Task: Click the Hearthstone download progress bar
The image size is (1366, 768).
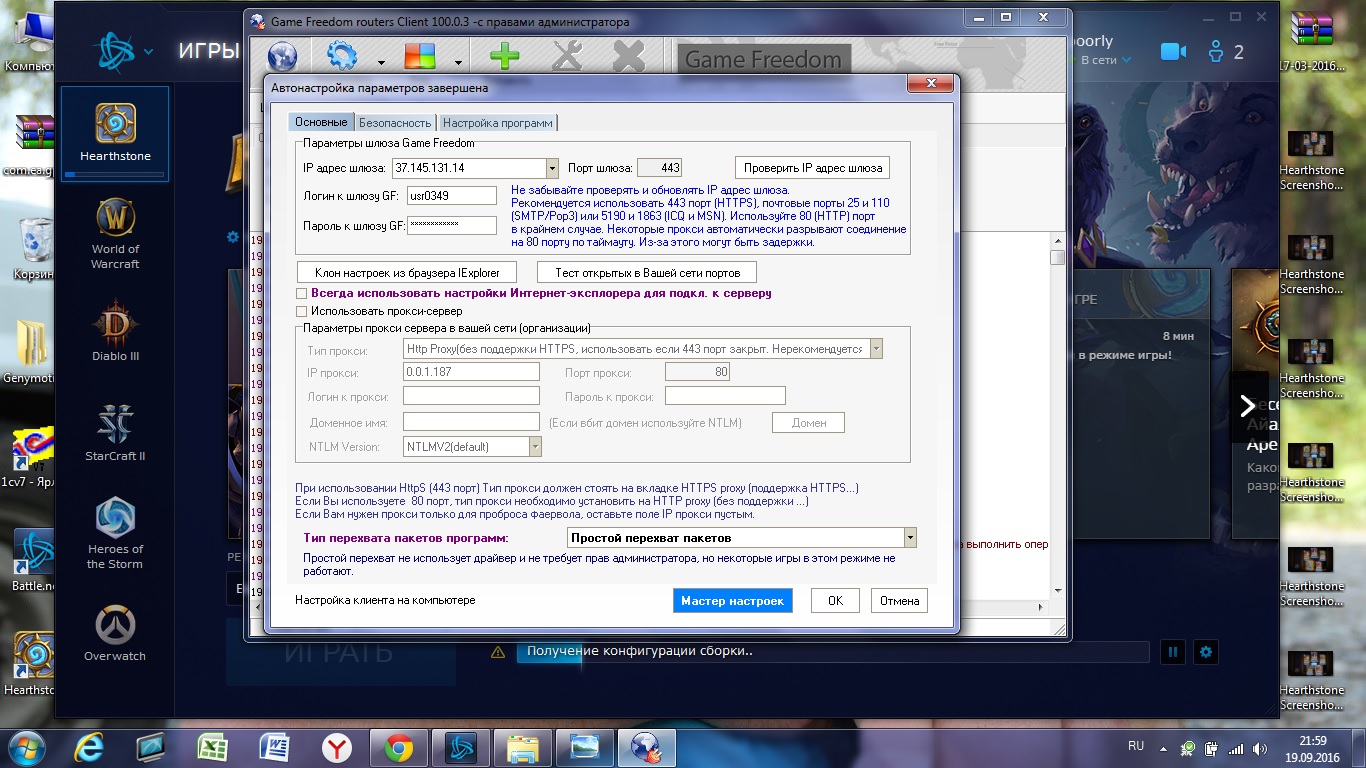Action: [115, 174]
